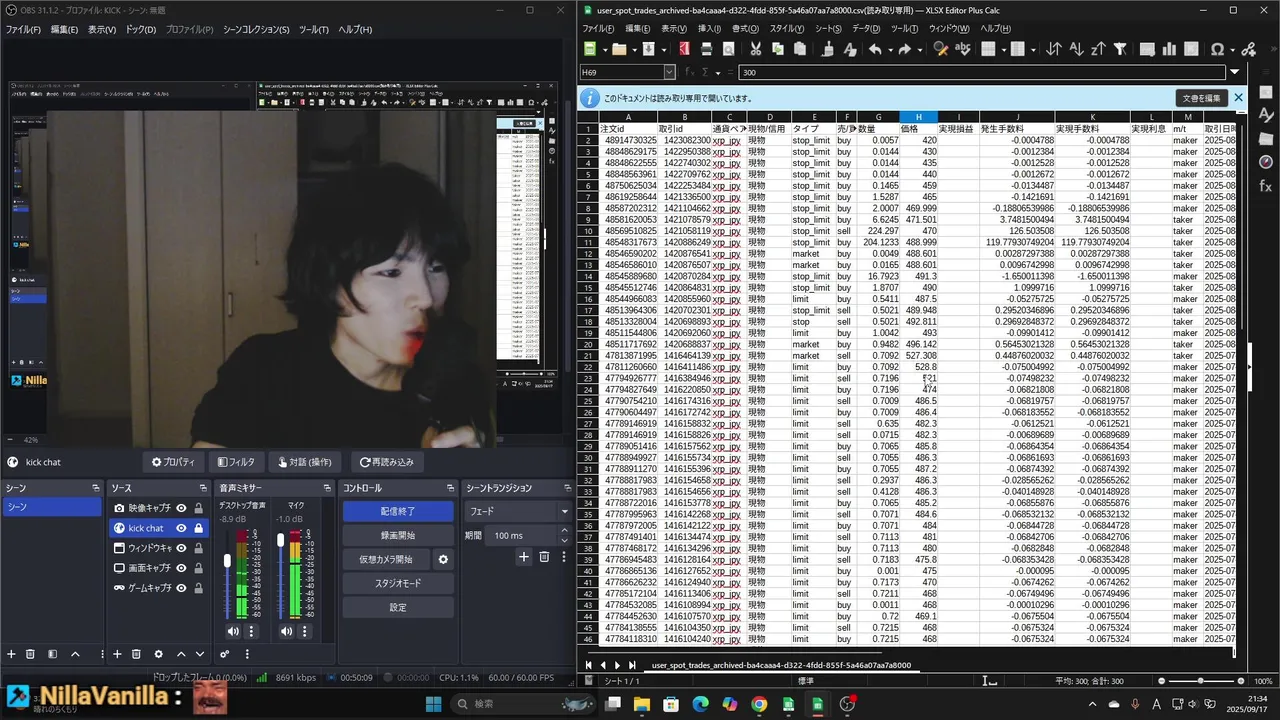1280x720 pixels.
Task: Click the Export as PDF icon
Action: pos(685,49)
